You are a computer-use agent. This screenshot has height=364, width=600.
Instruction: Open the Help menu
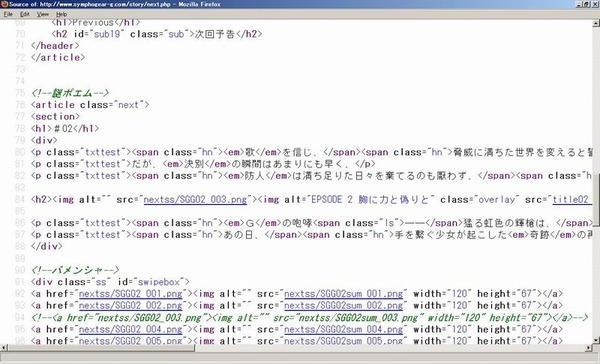click(61, 14)
